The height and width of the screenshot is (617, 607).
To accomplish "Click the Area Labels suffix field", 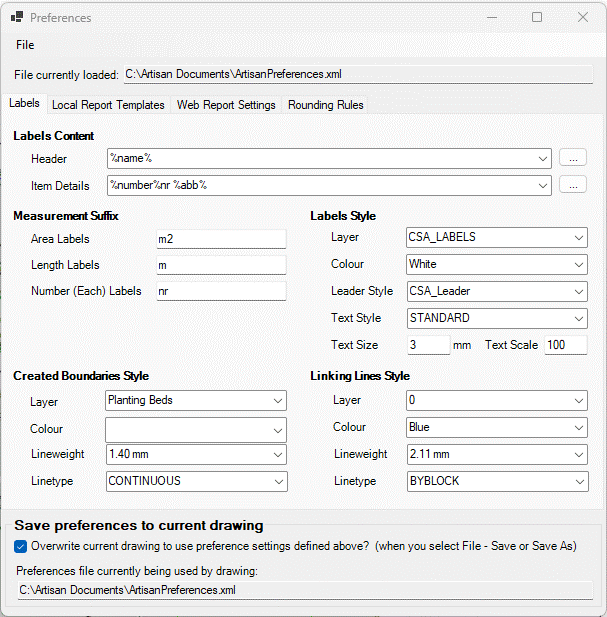I will 220,239.
